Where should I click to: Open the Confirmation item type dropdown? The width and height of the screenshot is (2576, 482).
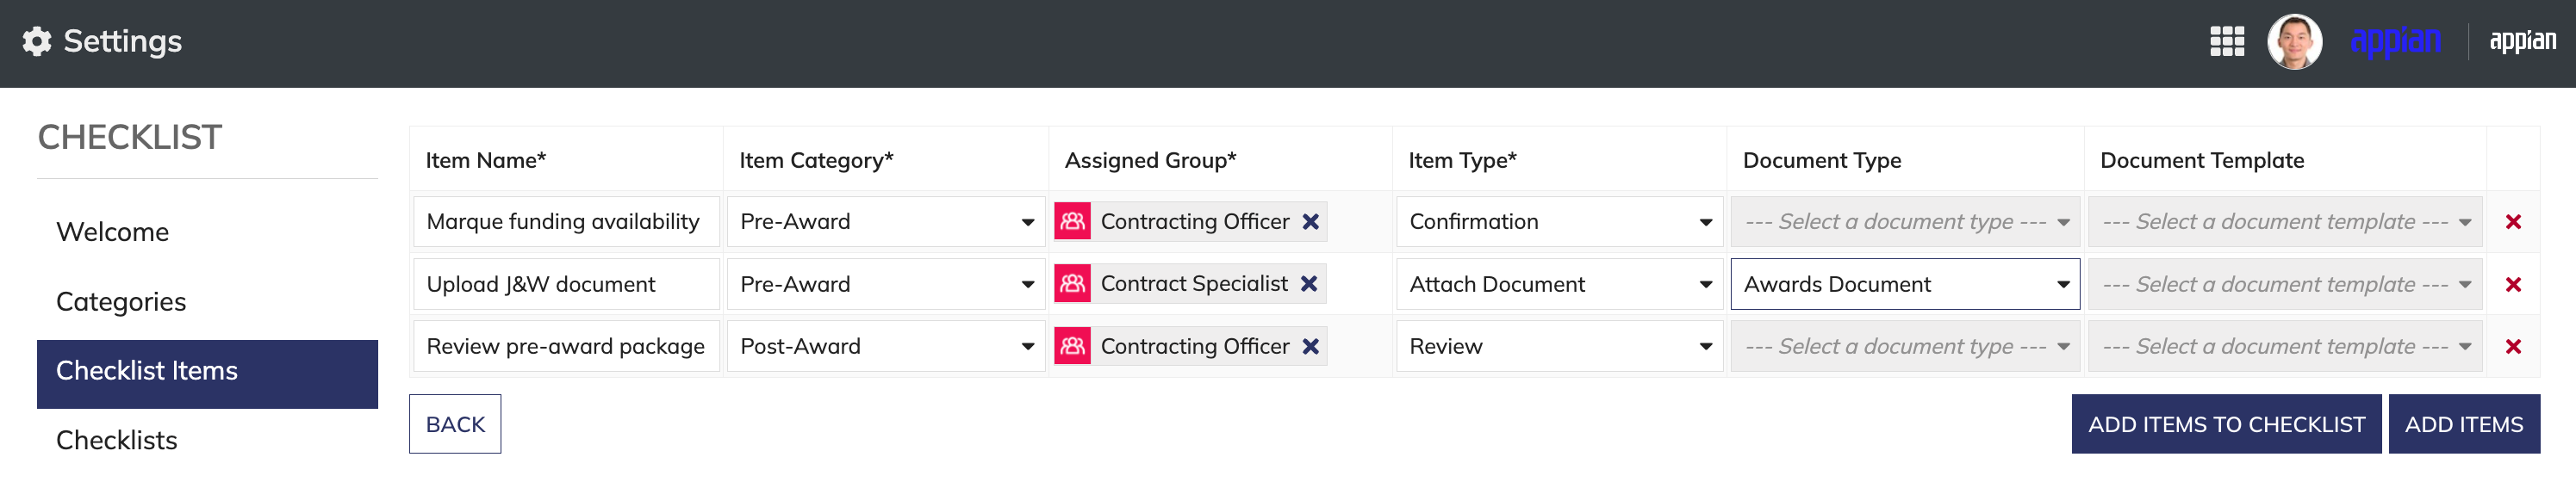pyautogui.click(x=1559, y=222)
